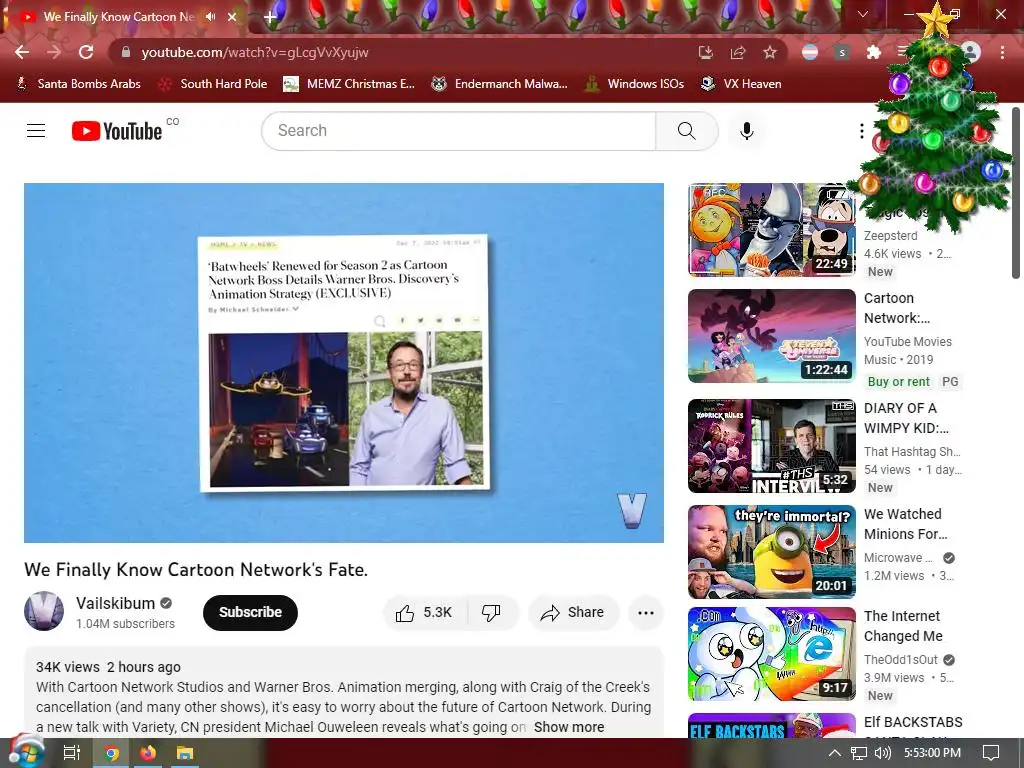The height and width of the screenshot is (768, 1024).
Task: Search with your voice microphone
Action: click(746, 131)
